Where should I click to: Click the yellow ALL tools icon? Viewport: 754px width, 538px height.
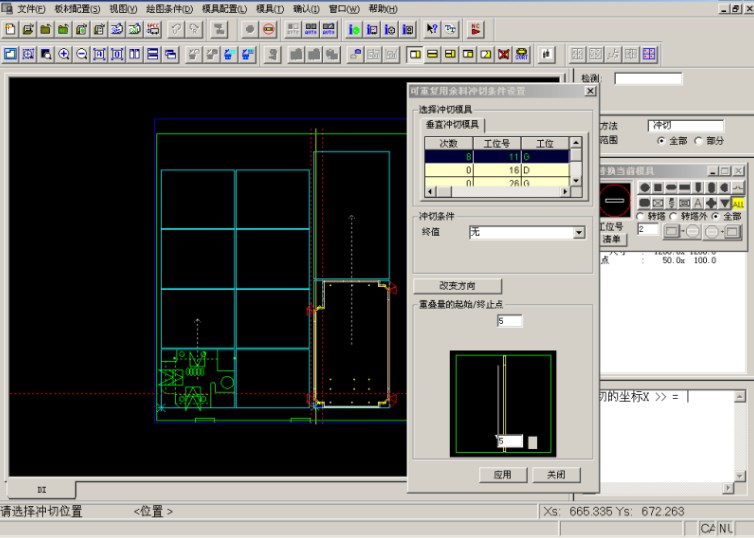[x=738, y=203]
